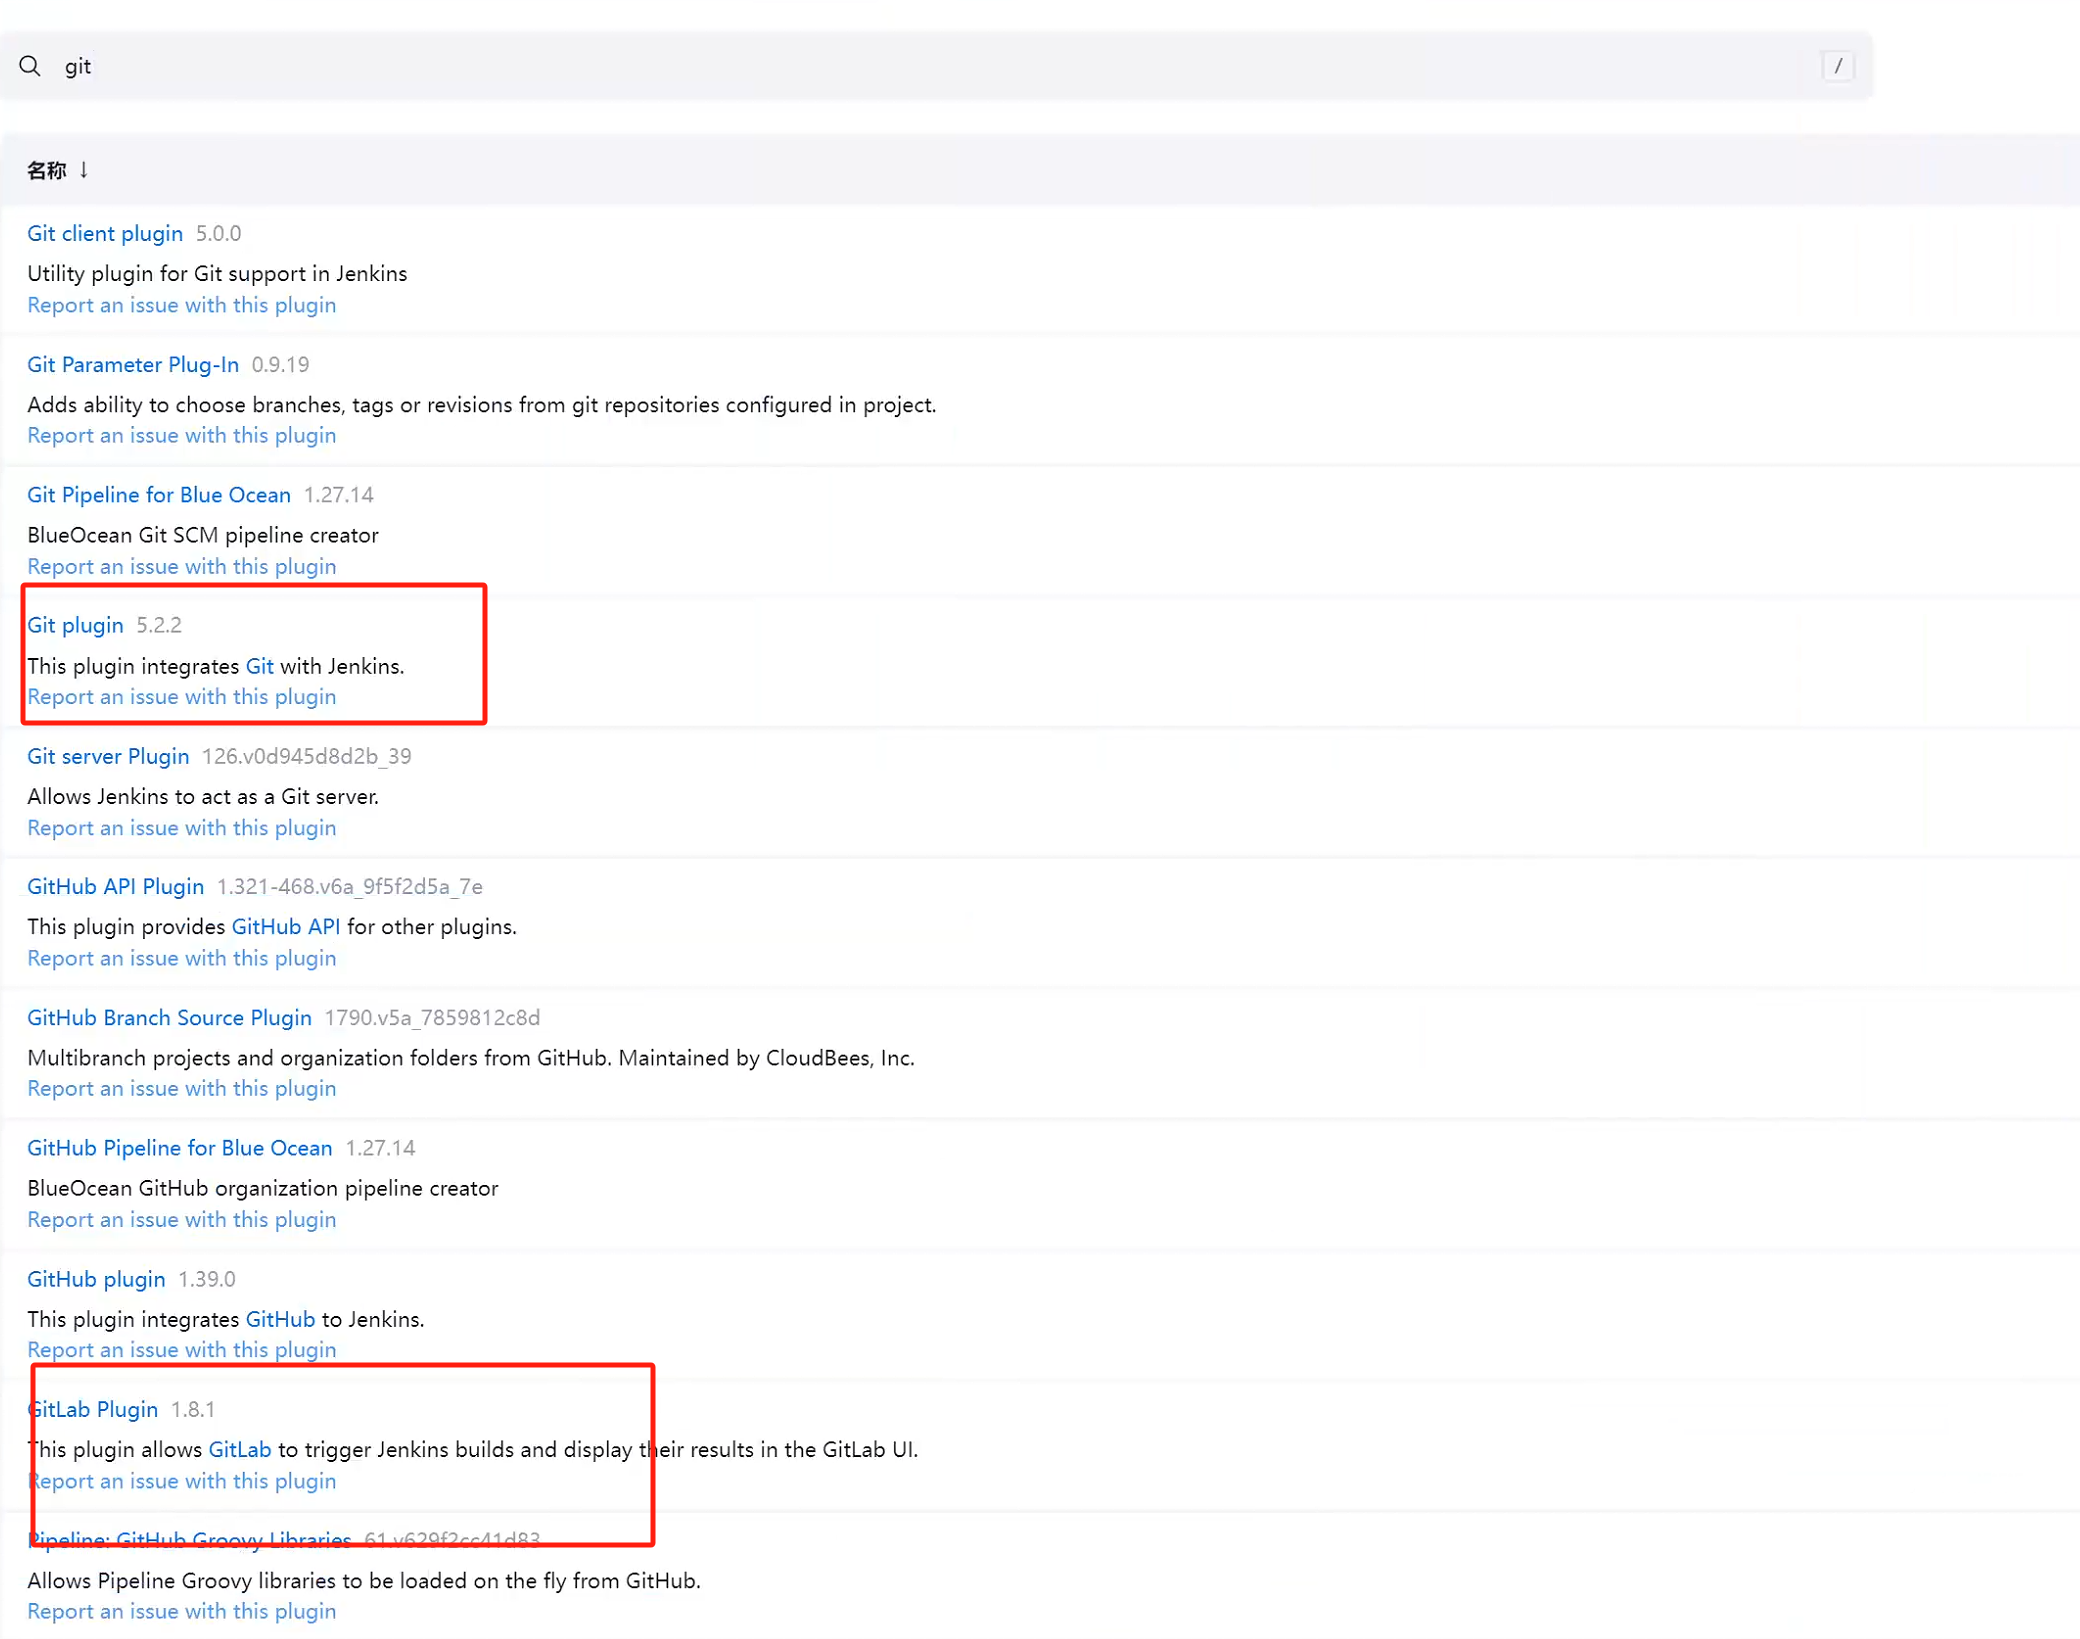The width and height of the screenshot is (2080, 1639).
Task: Open Git Pipeline for Blue Ocean
Action: tap(159, 495)
